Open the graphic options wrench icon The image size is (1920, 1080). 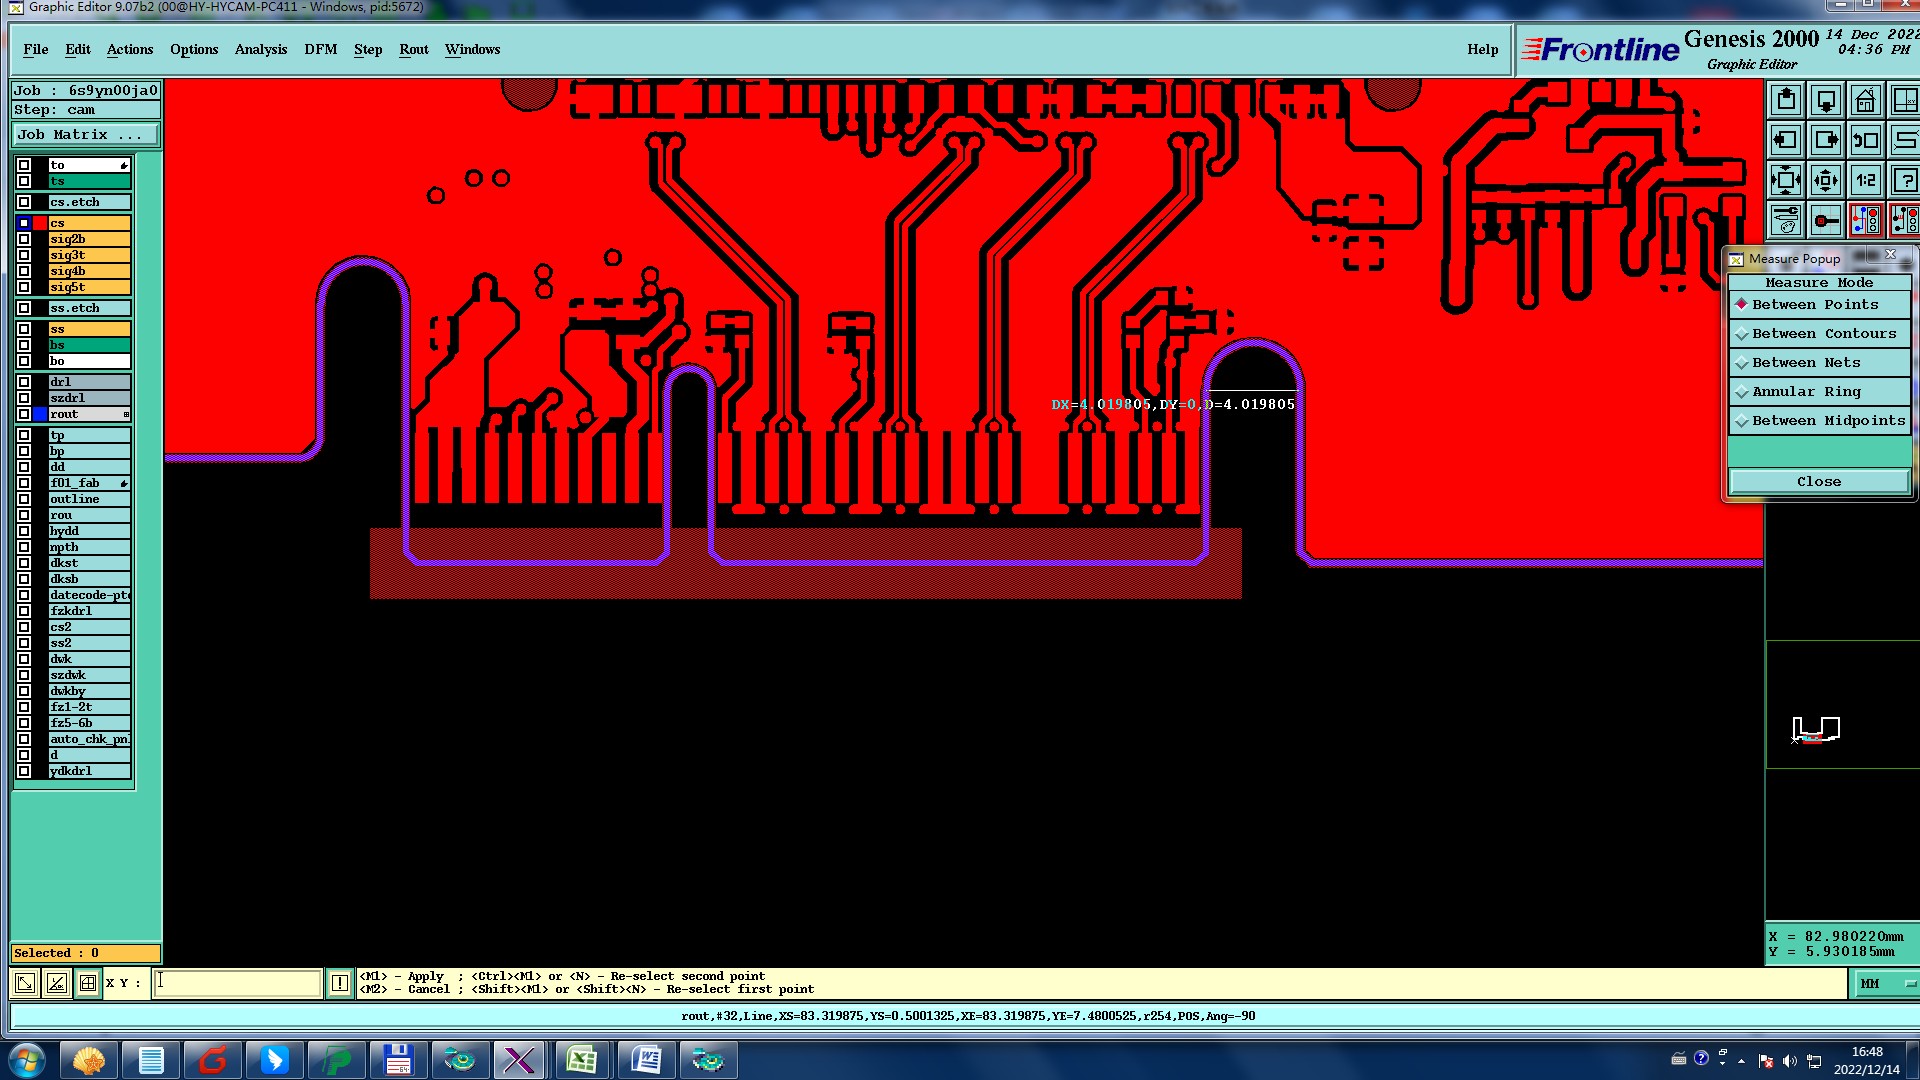coord(1786,220)
